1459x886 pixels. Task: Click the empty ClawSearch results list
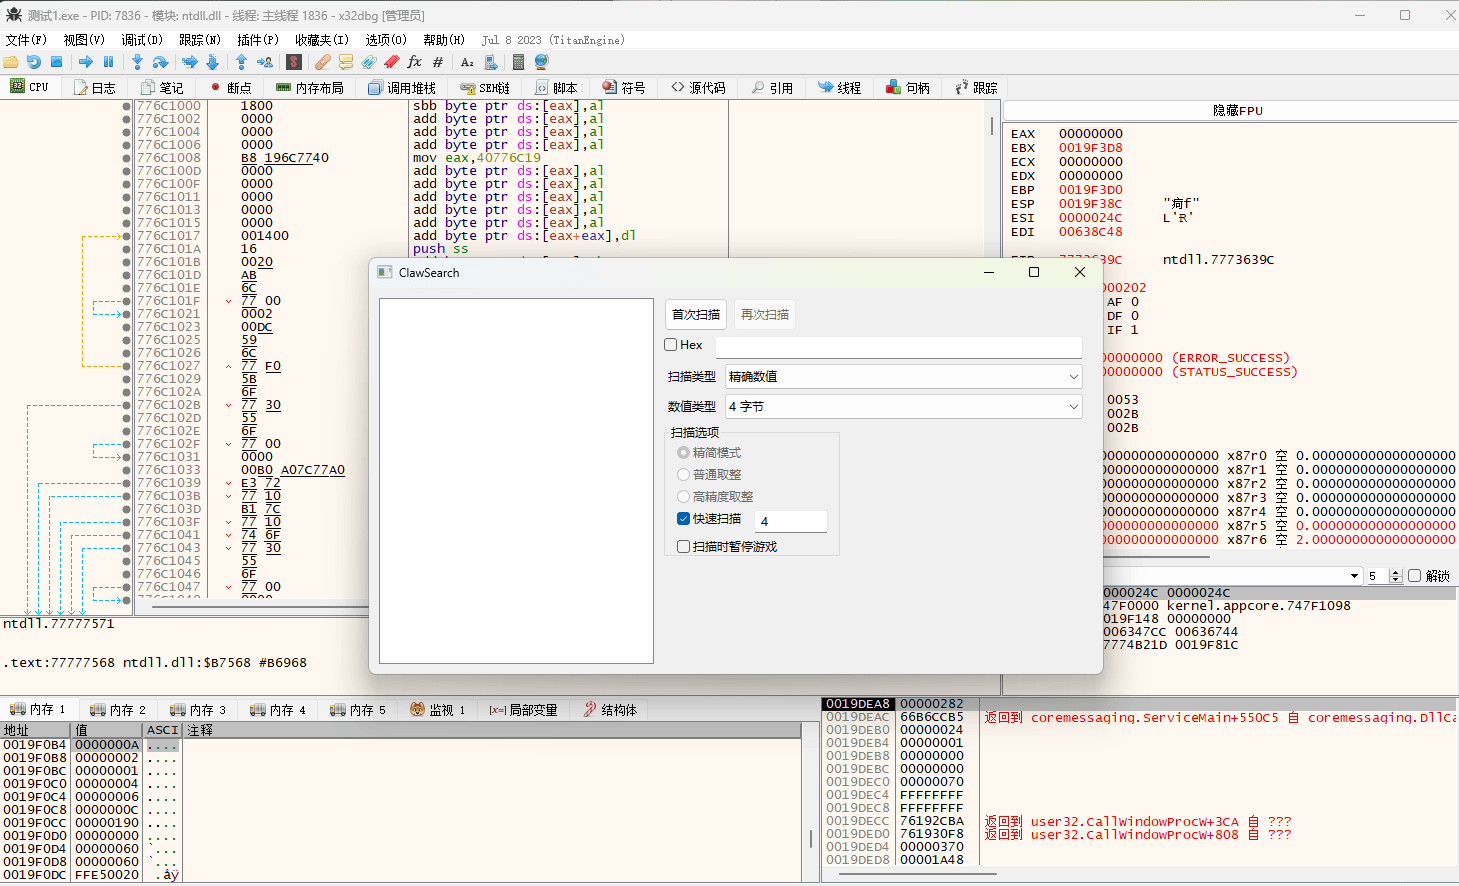pos(516,481)
